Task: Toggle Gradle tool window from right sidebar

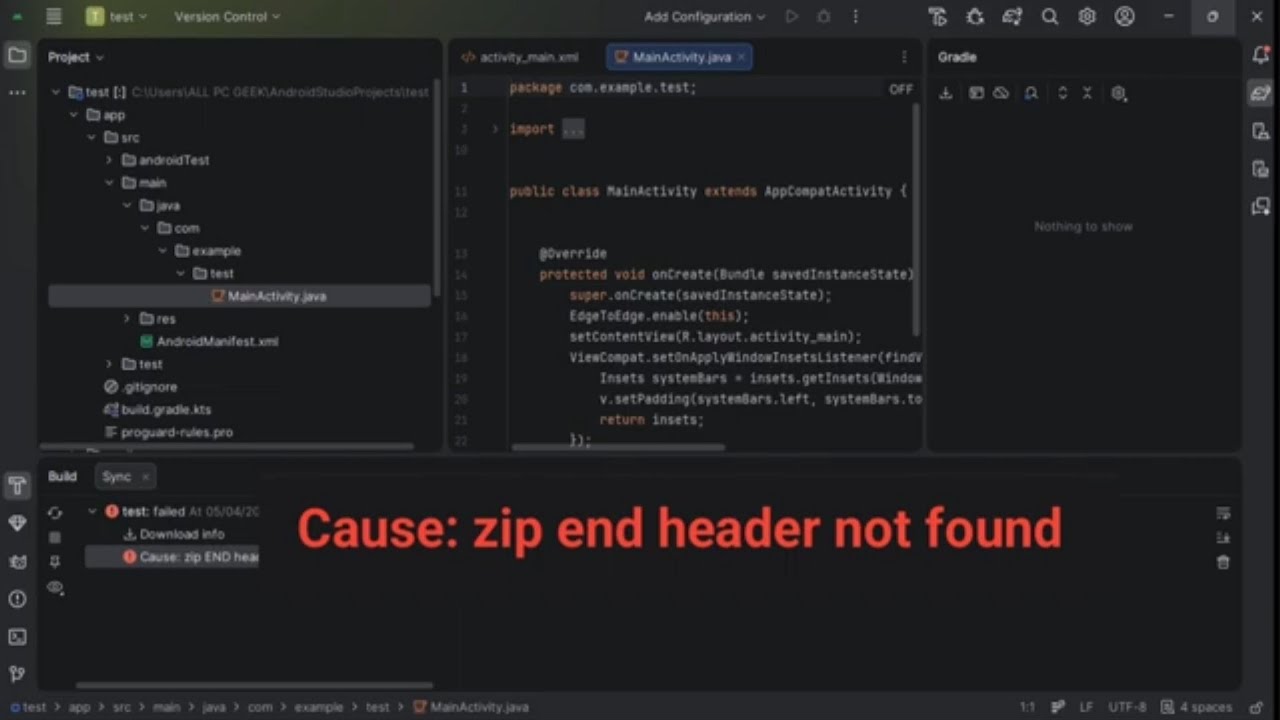Action: [1261, 94]
